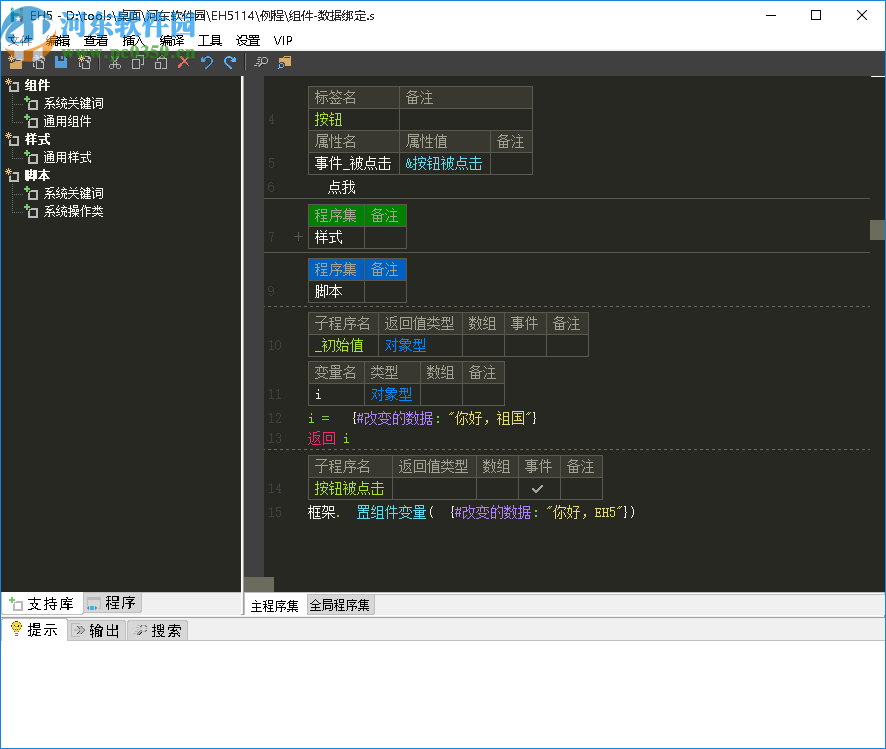Select 通用组件 in the support library tree

click(x=67, y=122)
